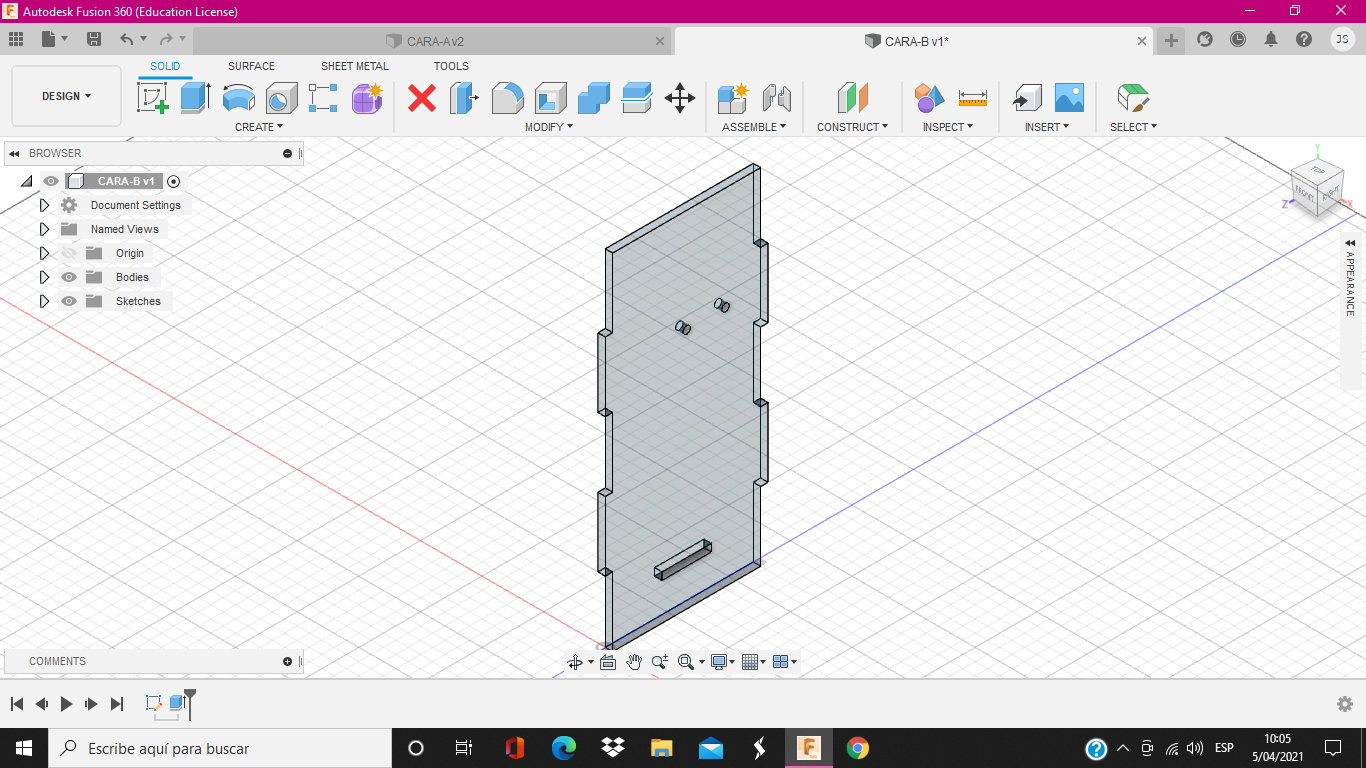
Task: Toggle visibility of Sketches folder
Action: 69,301
